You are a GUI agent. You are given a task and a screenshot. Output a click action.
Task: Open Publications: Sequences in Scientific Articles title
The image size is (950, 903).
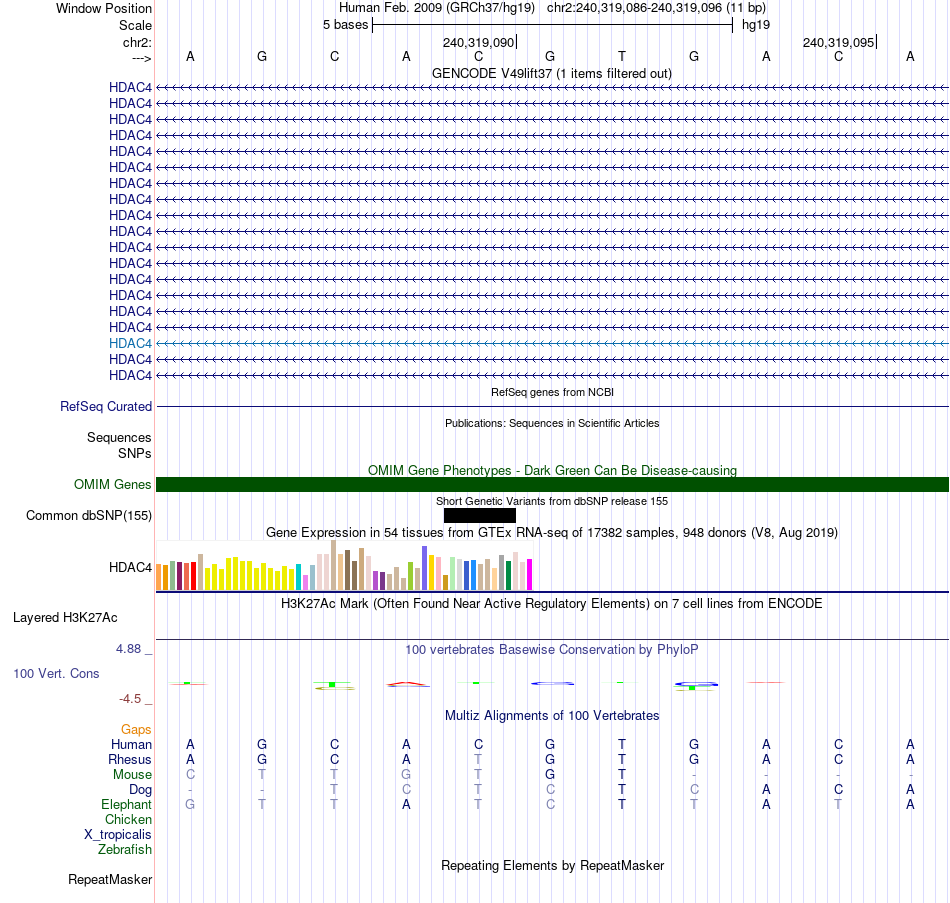[552, 423]
